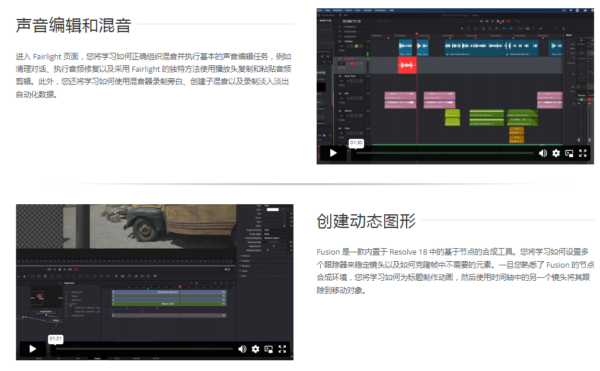Enable picture-in-picture on Fusion video
The height and width of the screenshot is (371, 600).
(269, 349)
